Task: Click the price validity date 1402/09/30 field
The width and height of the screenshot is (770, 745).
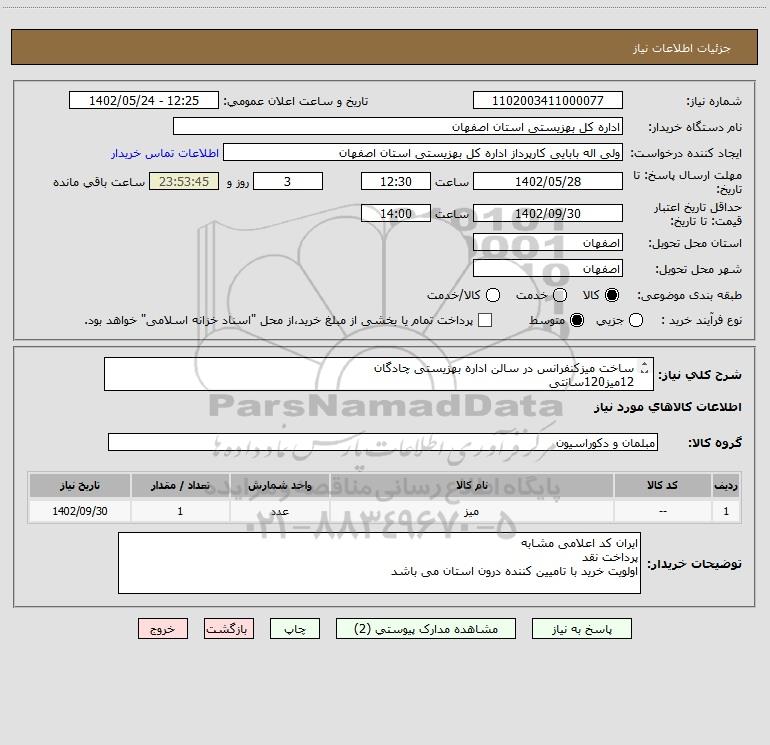Action: [x=548, y=213]
